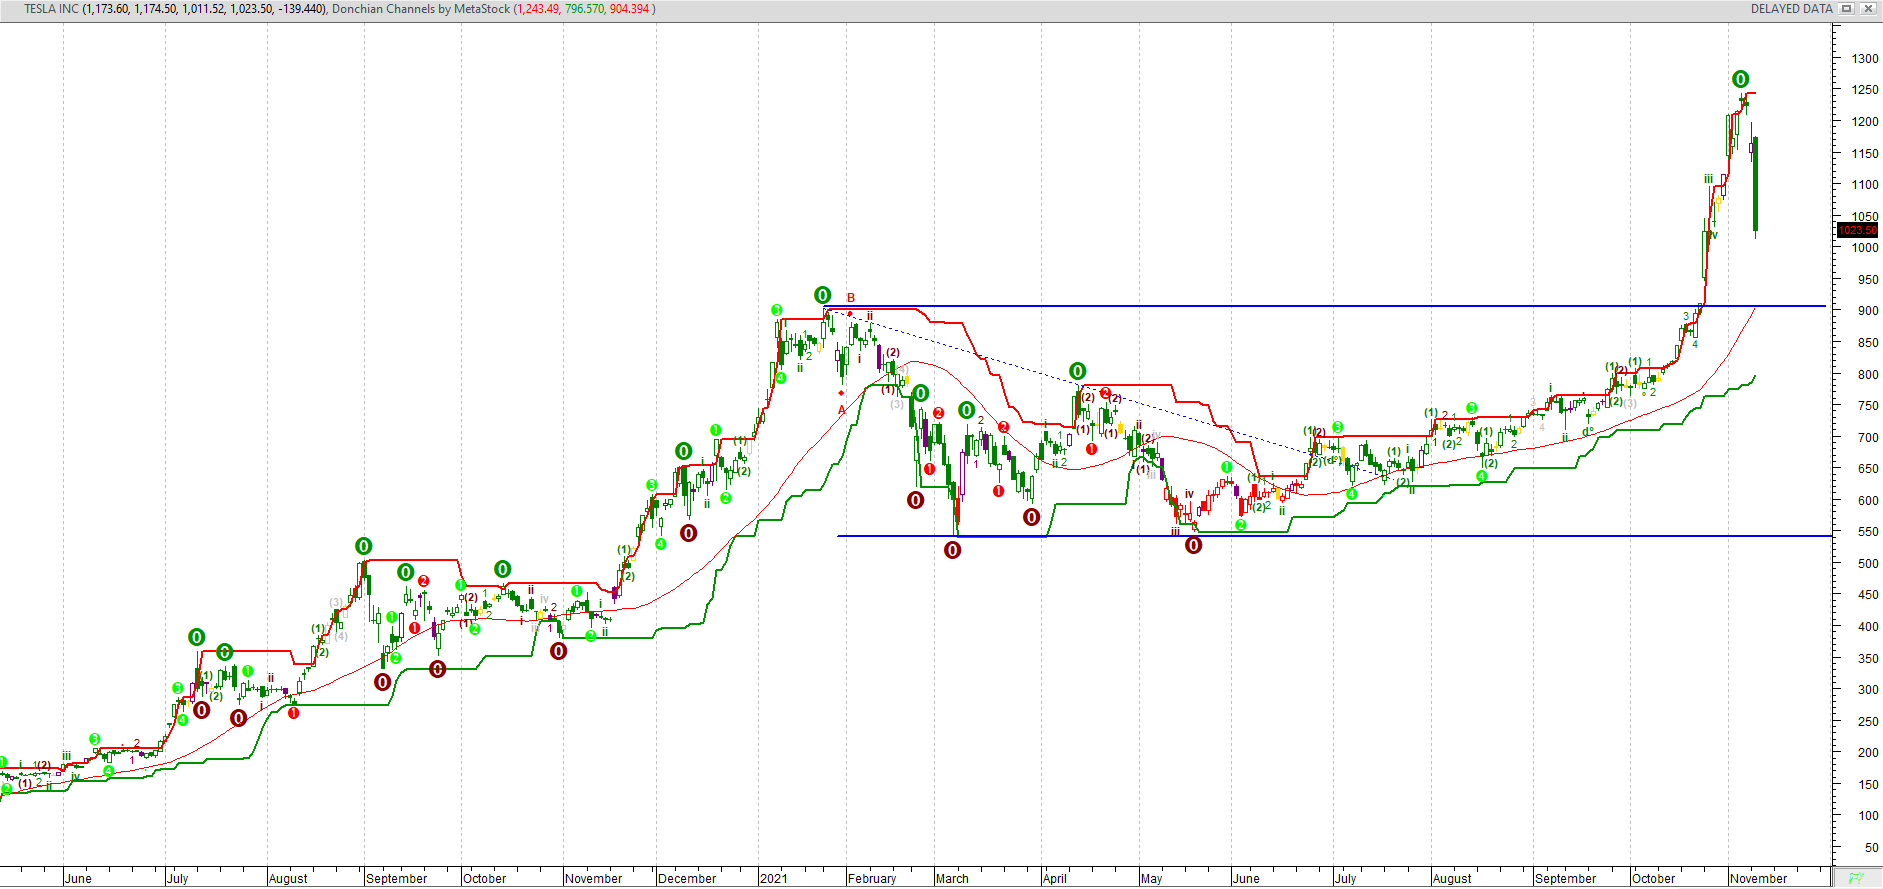Click the March label on date axis

(952, 879)
